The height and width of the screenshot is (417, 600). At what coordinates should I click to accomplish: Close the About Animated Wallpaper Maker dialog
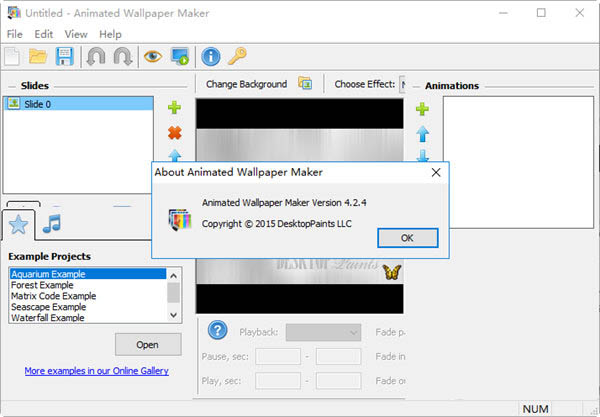coord(436,173)
